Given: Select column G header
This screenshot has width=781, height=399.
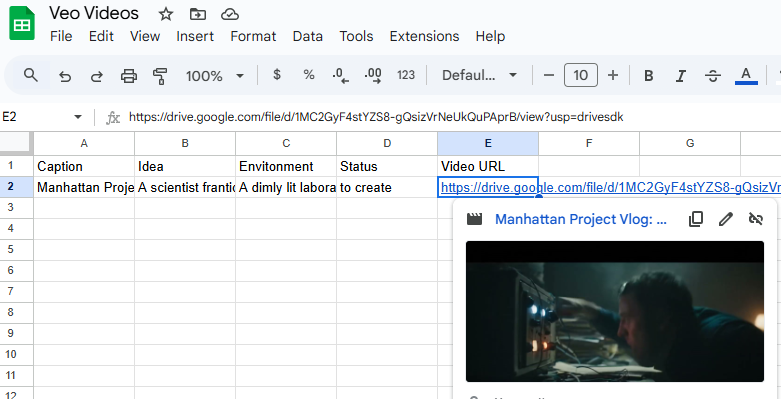Looking at the screenshot, I should coord(690,143).
